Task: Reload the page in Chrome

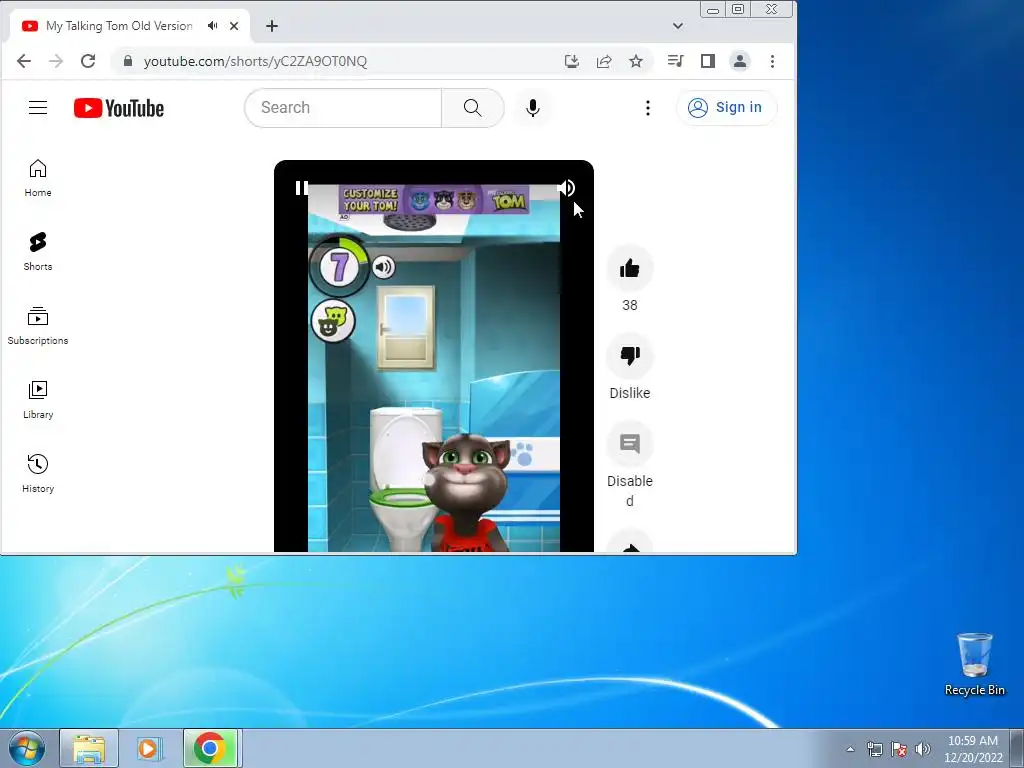Action: click(x=88, y=61)
